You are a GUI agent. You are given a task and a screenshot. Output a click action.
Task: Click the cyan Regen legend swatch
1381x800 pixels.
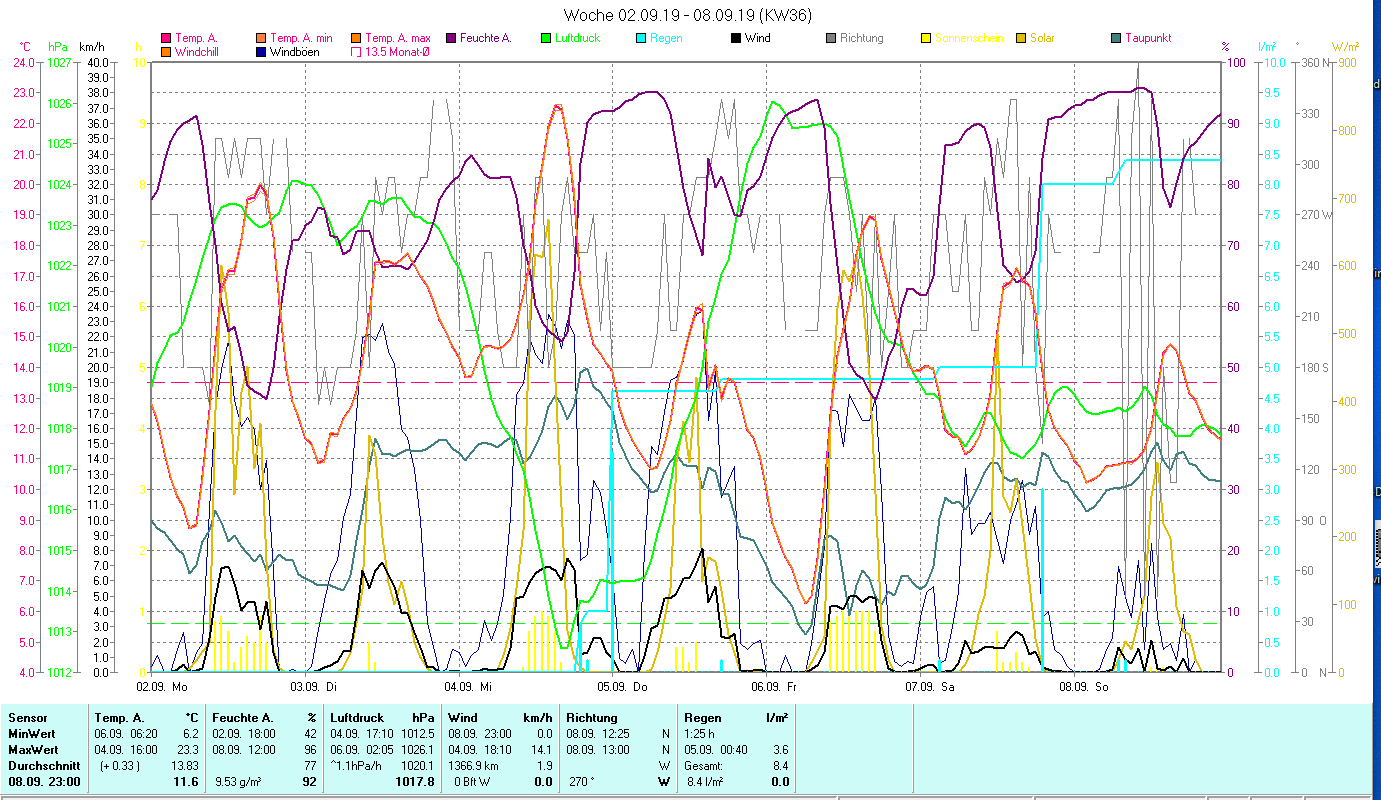[x=641, y=38]
